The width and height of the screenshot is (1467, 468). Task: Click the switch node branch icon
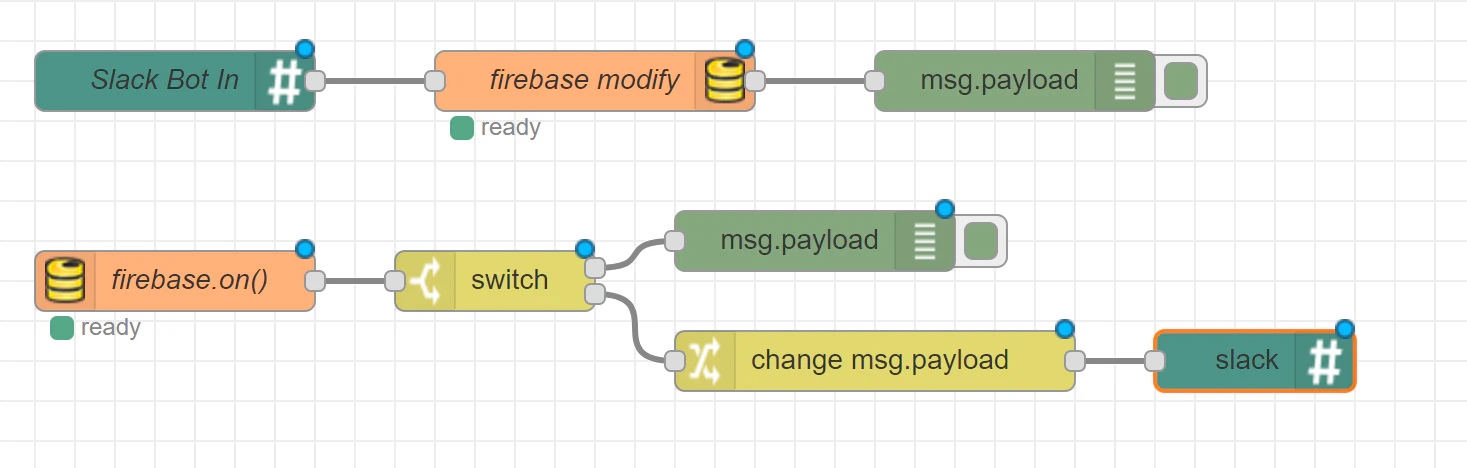point(425,281)
